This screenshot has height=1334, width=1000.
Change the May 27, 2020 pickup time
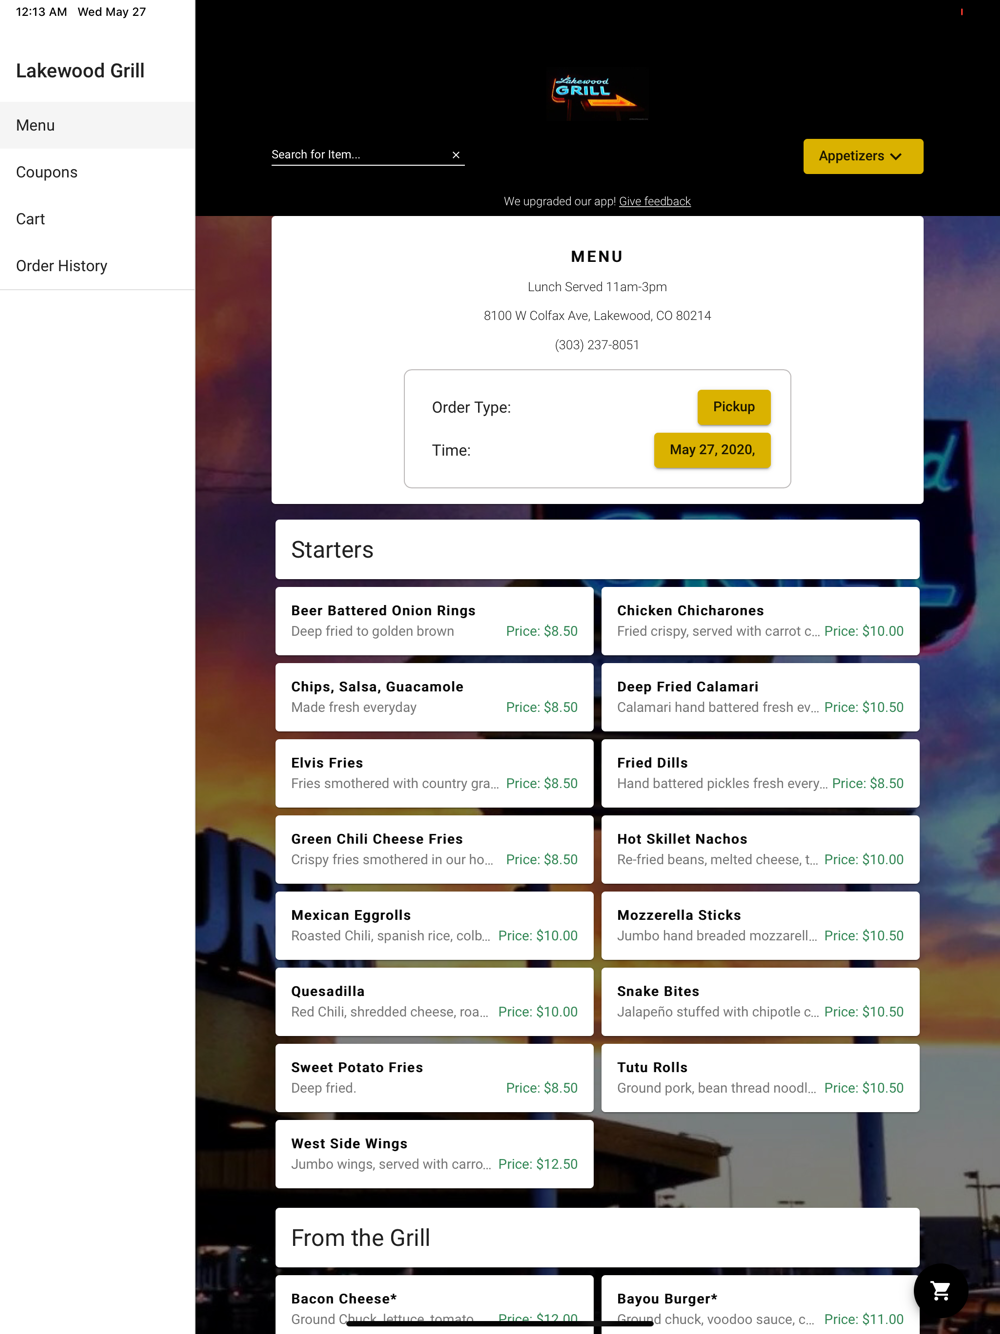tap(712, 450)
